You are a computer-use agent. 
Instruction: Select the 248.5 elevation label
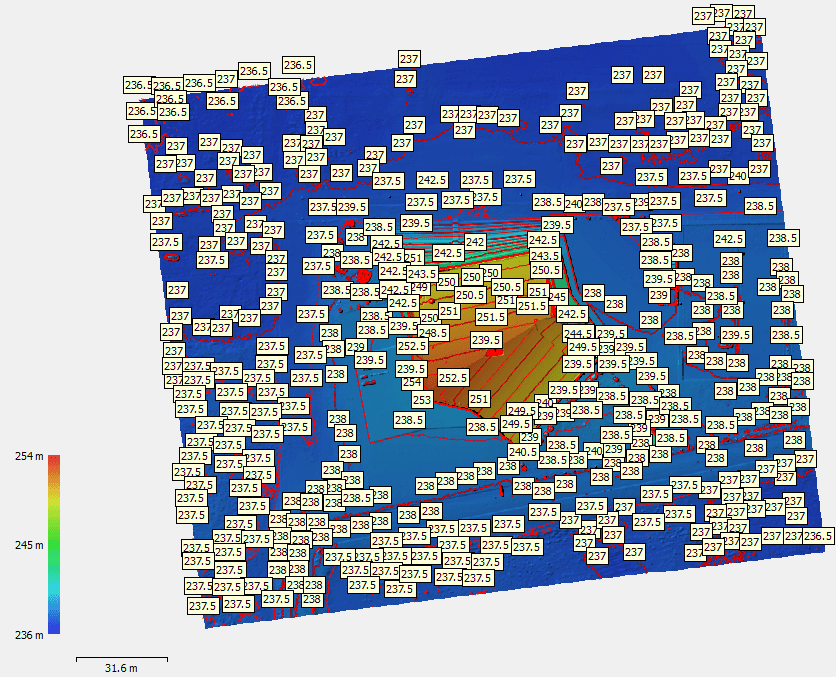(x=433, y=333)
